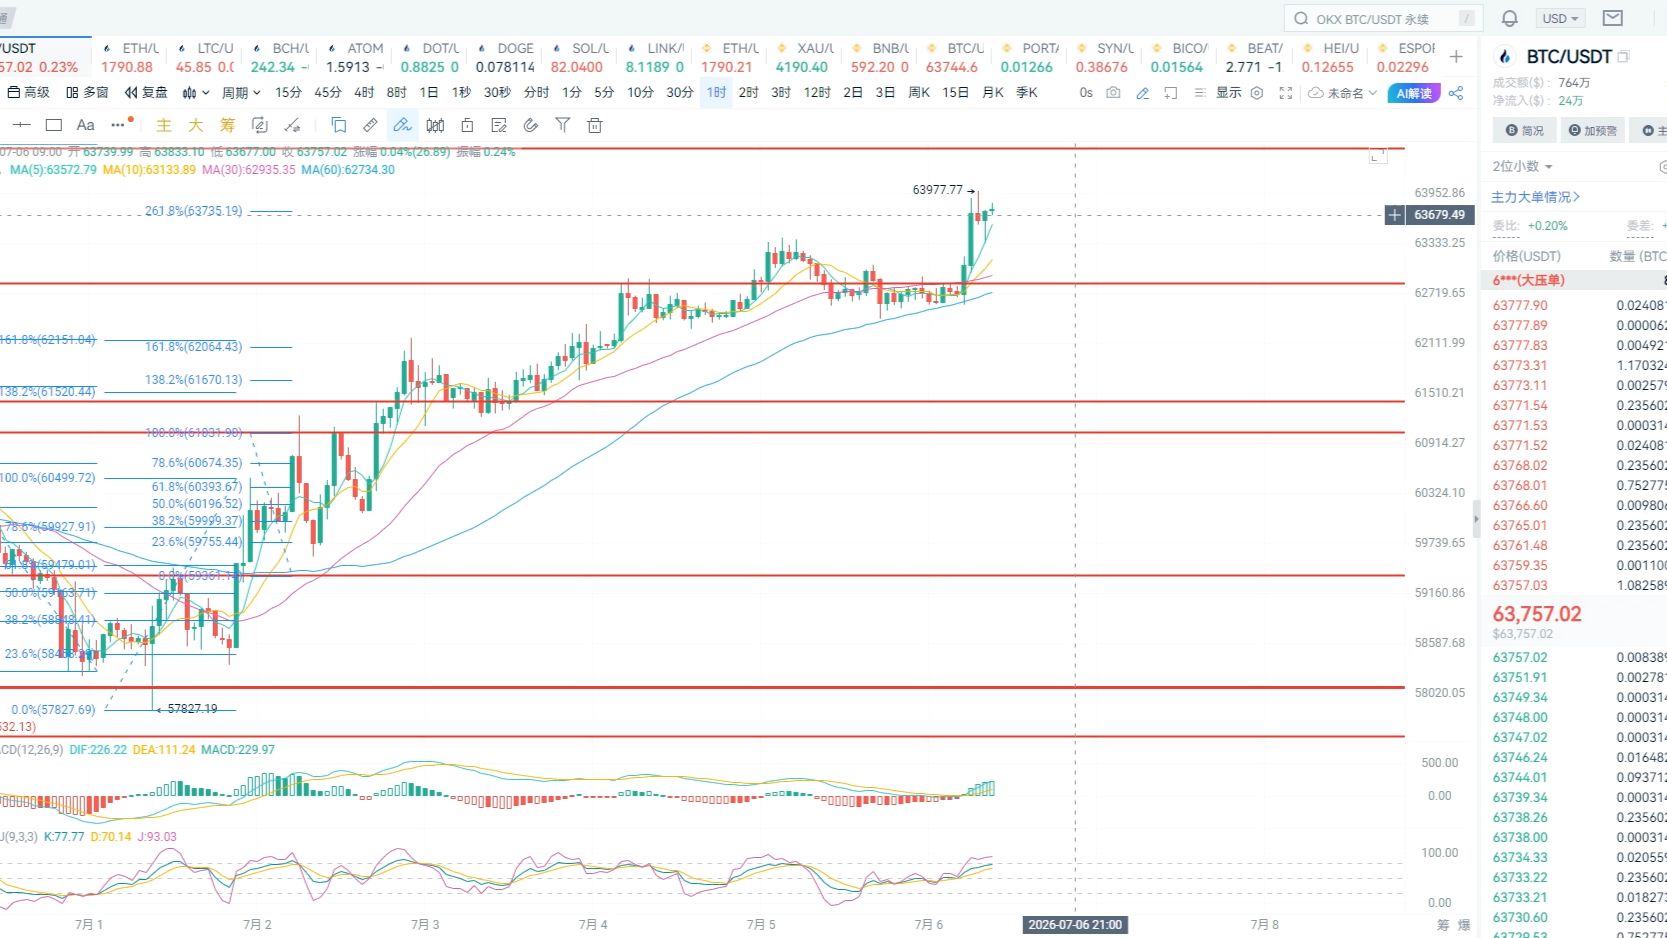Open the mail envelope icon
The image size is (1667, 938).
pos(1613,18)
